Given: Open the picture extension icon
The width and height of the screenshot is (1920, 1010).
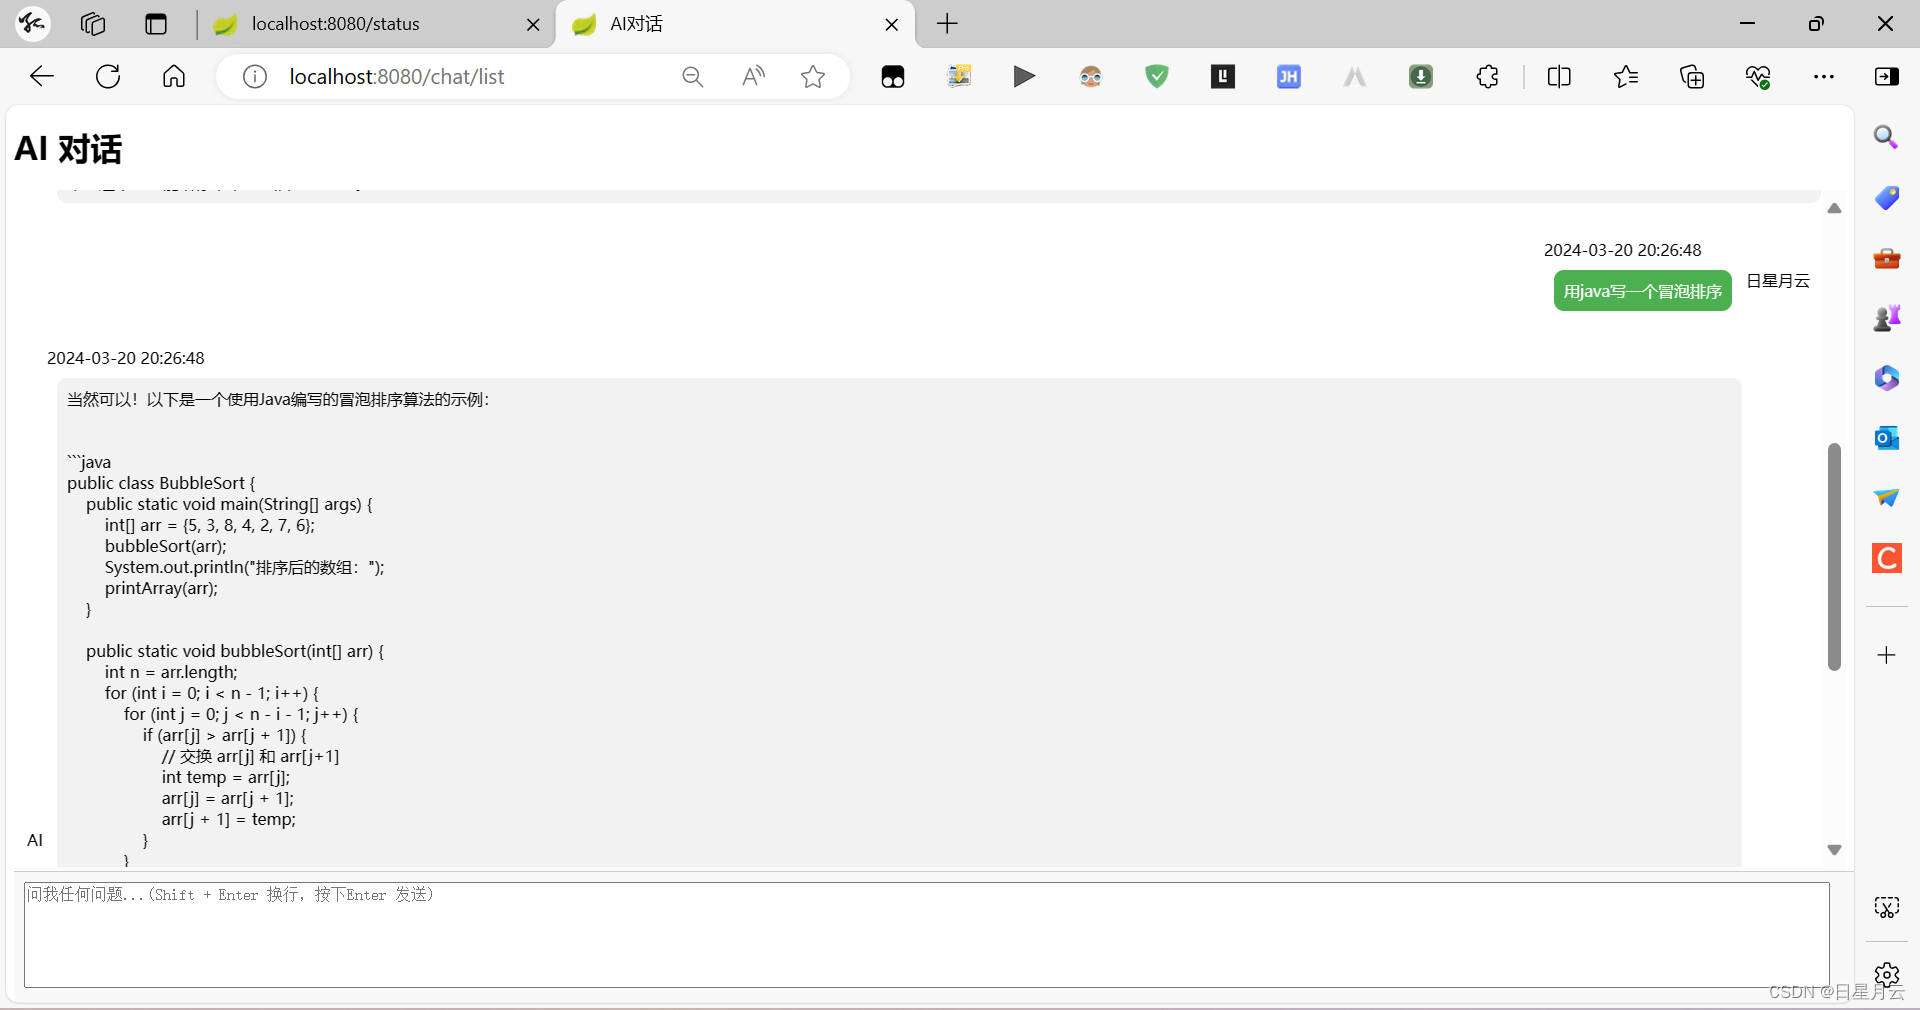Looking at the screenshot, I should [959, 76].
